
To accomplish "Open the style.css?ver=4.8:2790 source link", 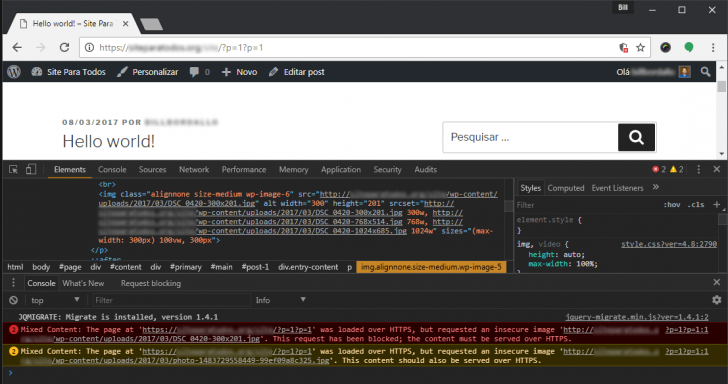I will (669, 244).
